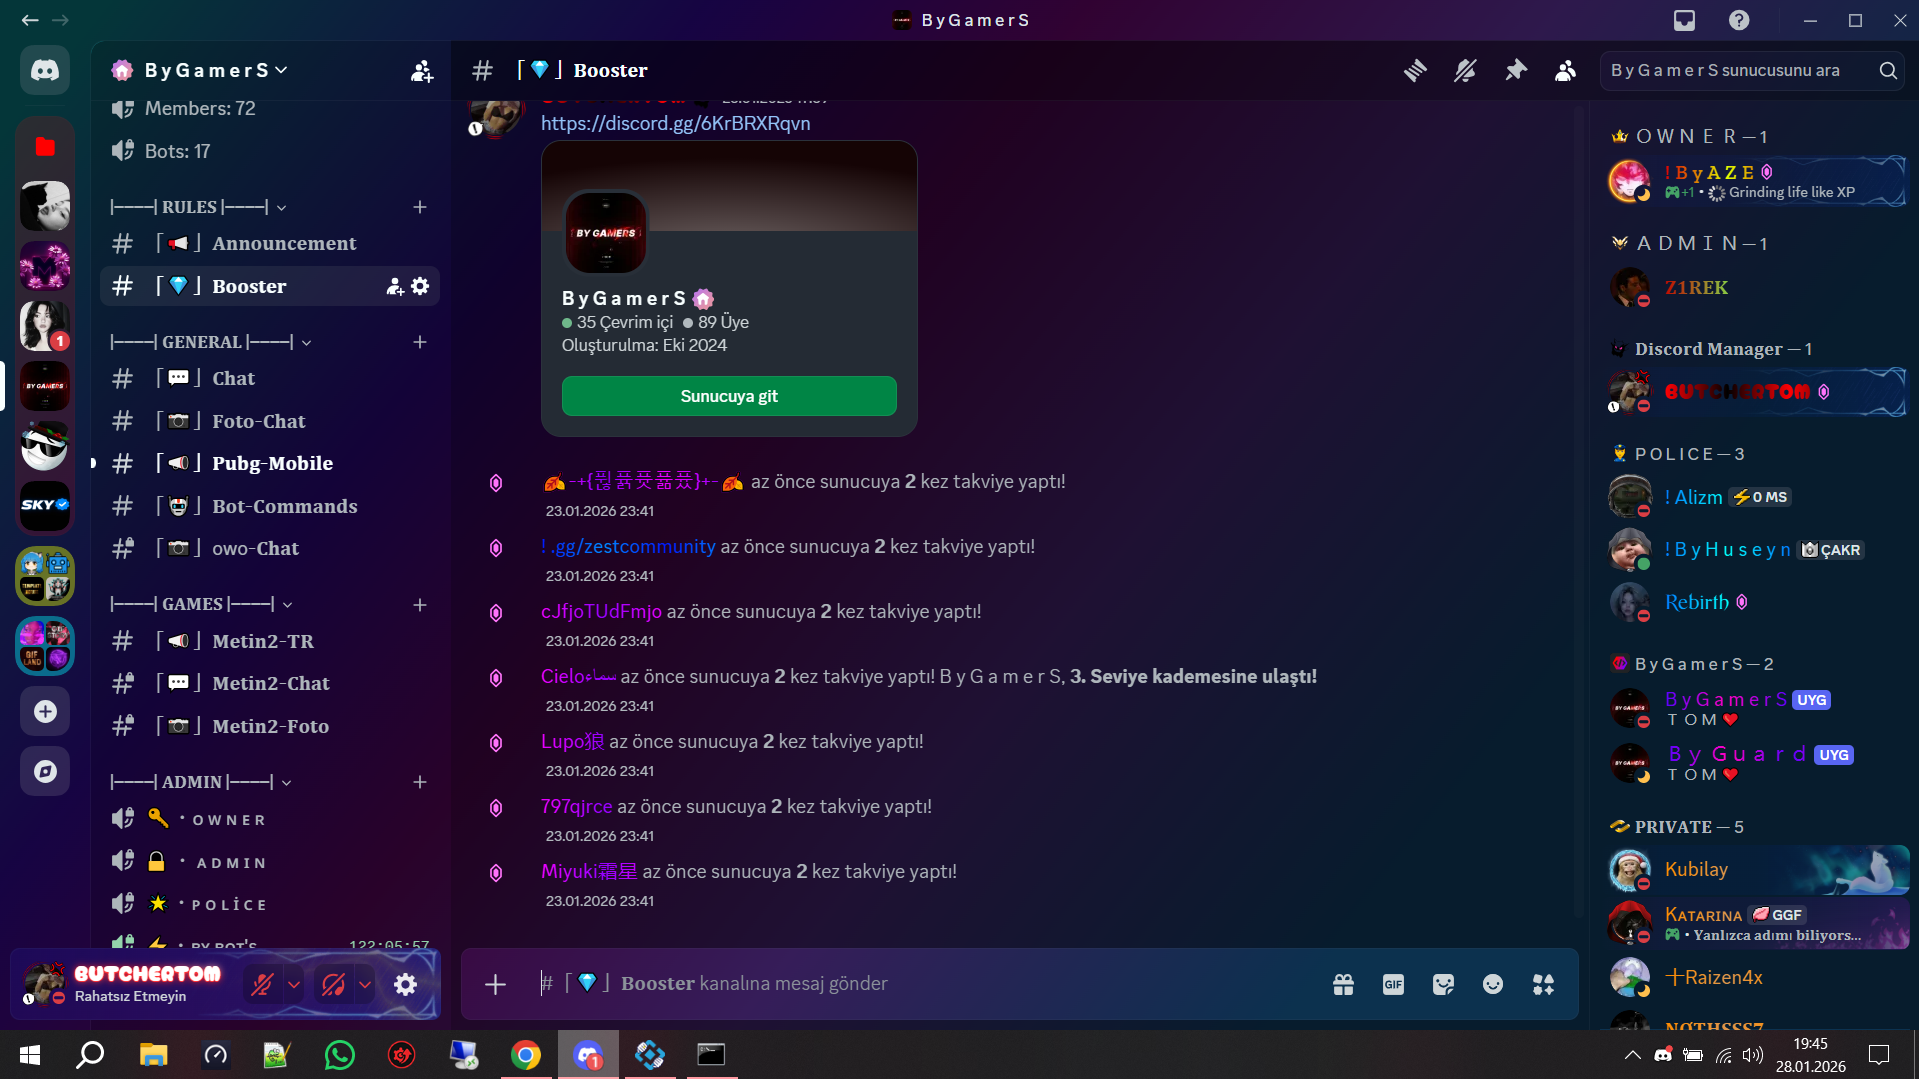Screen dimensions: 1919x1079
Task: Open Z1REK member in Admin list
Action: pos(1758,288)
